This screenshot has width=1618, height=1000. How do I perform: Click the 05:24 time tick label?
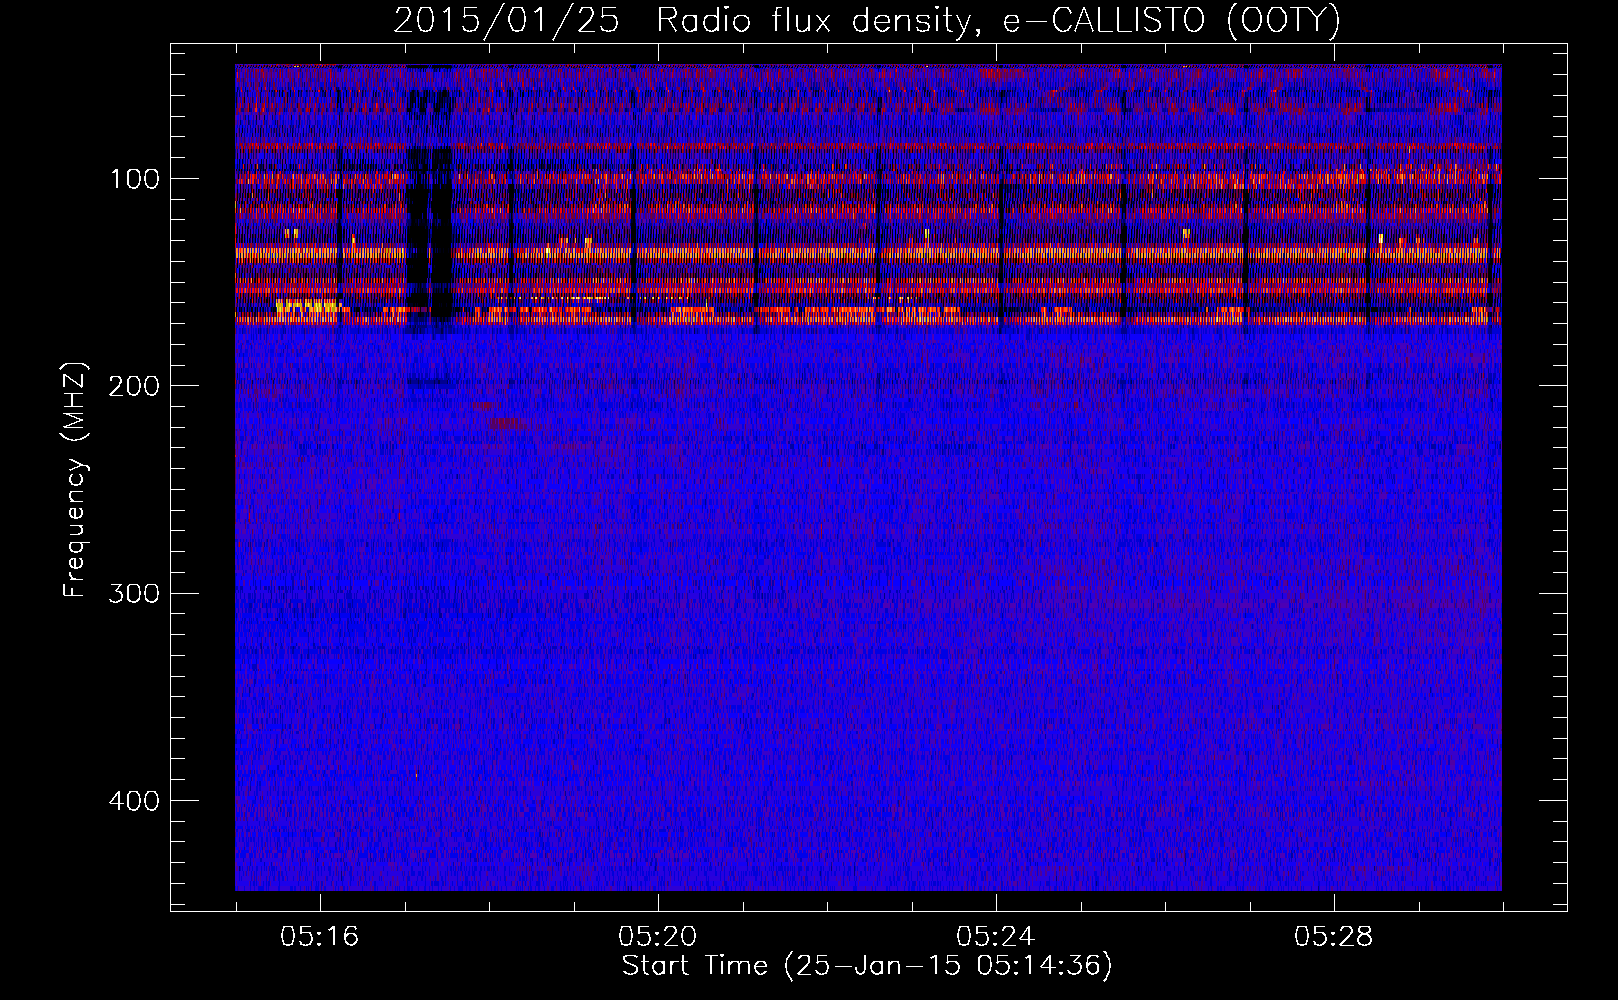996,938
